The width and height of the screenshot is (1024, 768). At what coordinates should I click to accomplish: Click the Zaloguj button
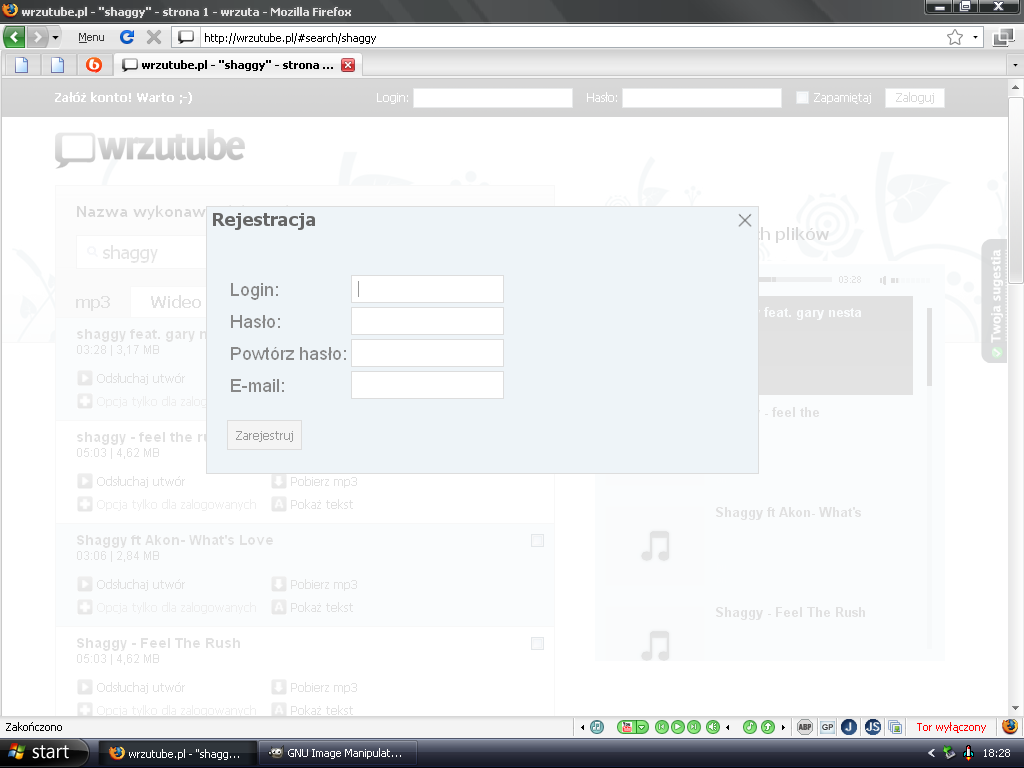(914, 98)
